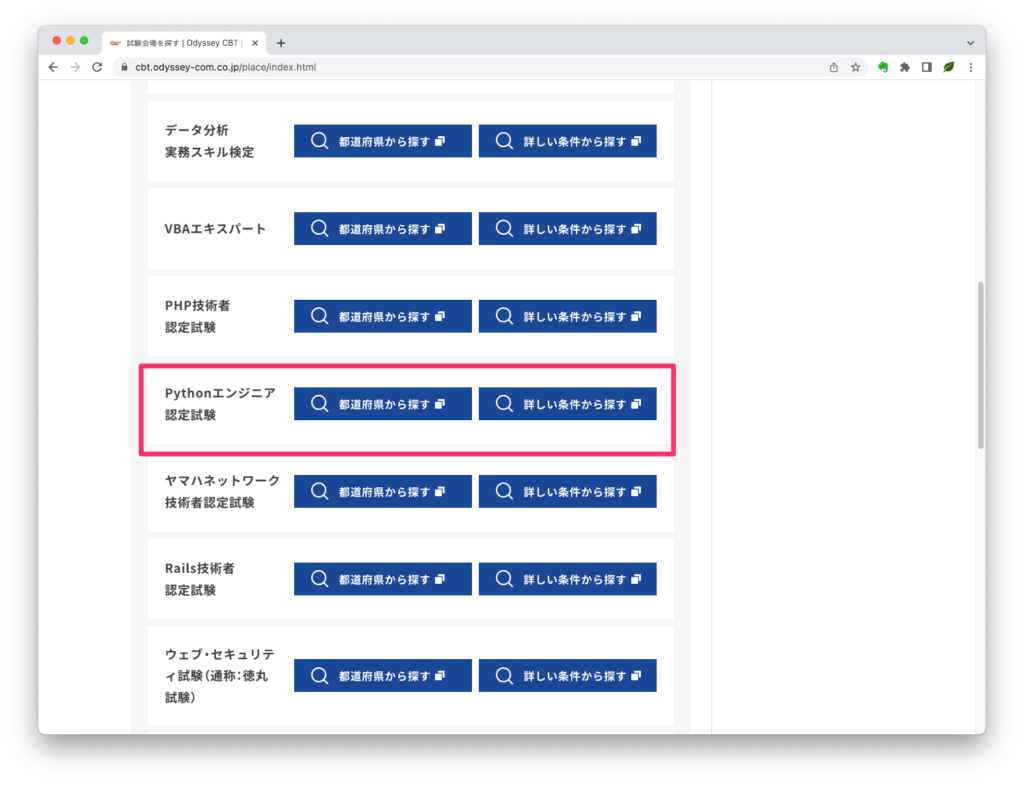
Task: Open the Evernote extension icon
Action: click(x=884, y=67)
